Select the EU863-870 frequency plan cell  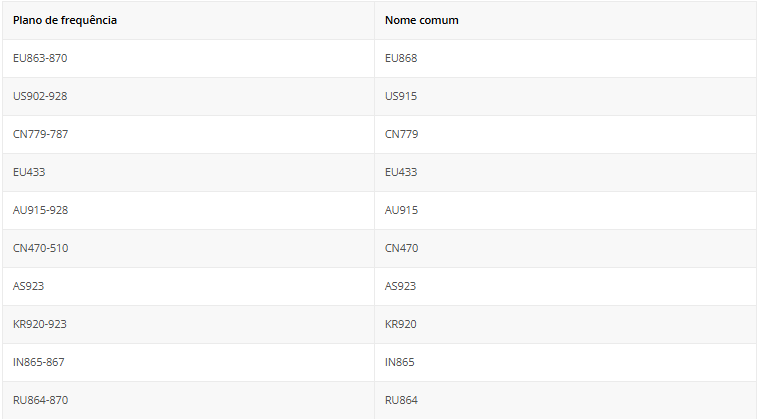click(x=40, y=58)
